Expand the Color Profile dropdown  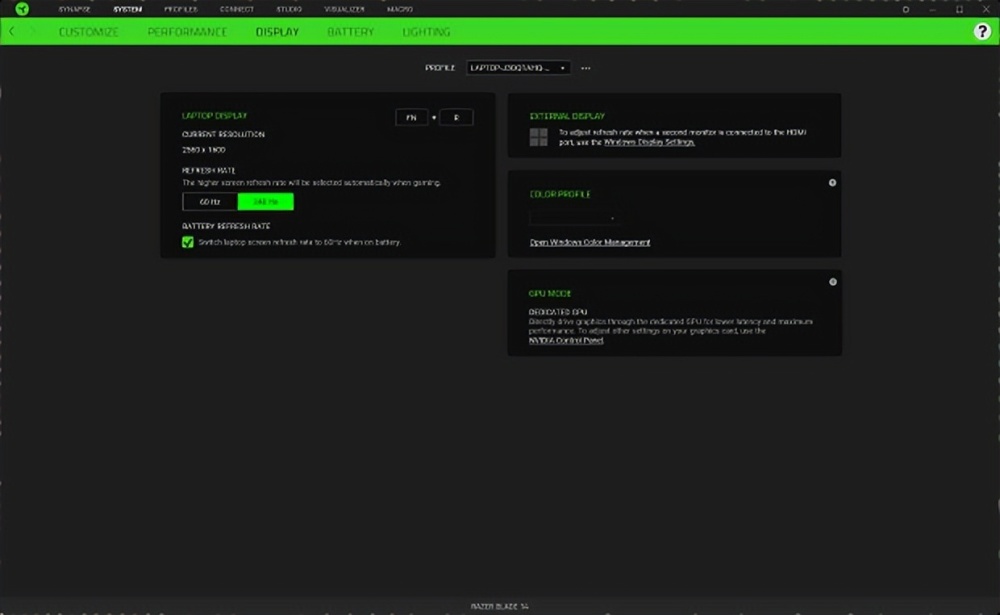(x=573, y=218)
